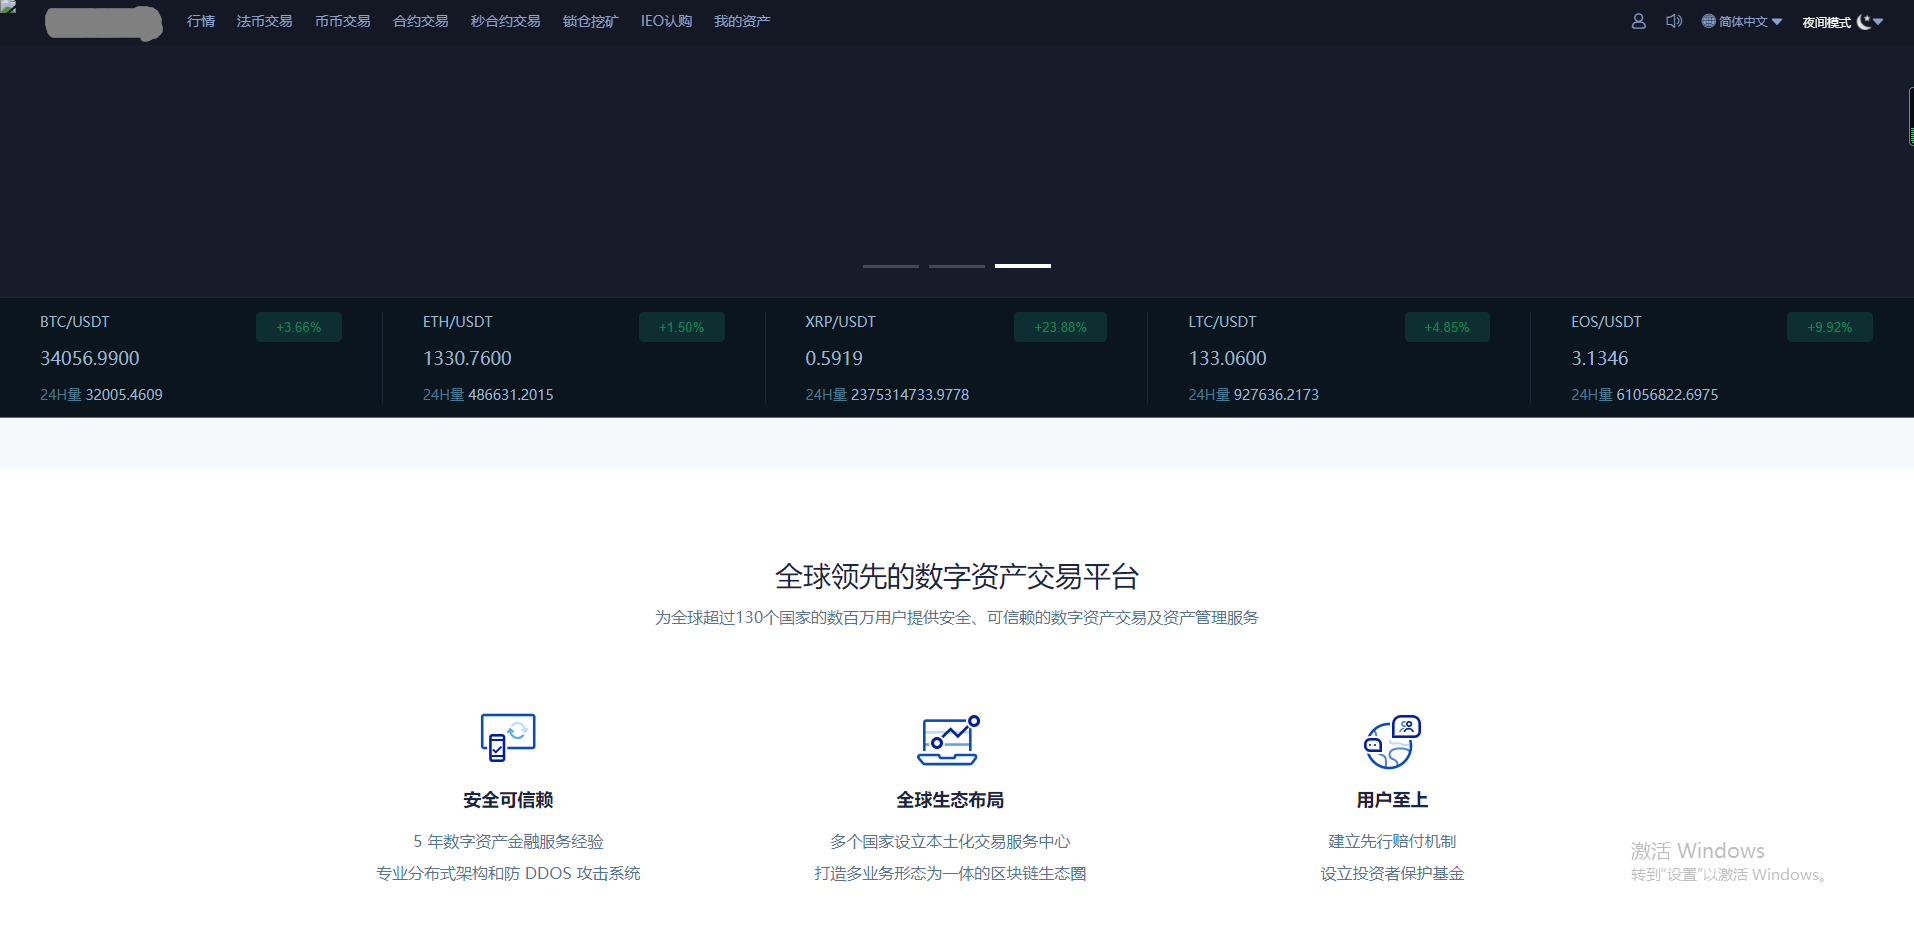This screenshot has width=1914, height=931.
Task: Navigate to 秒合约交易
Action: point(505,21)
